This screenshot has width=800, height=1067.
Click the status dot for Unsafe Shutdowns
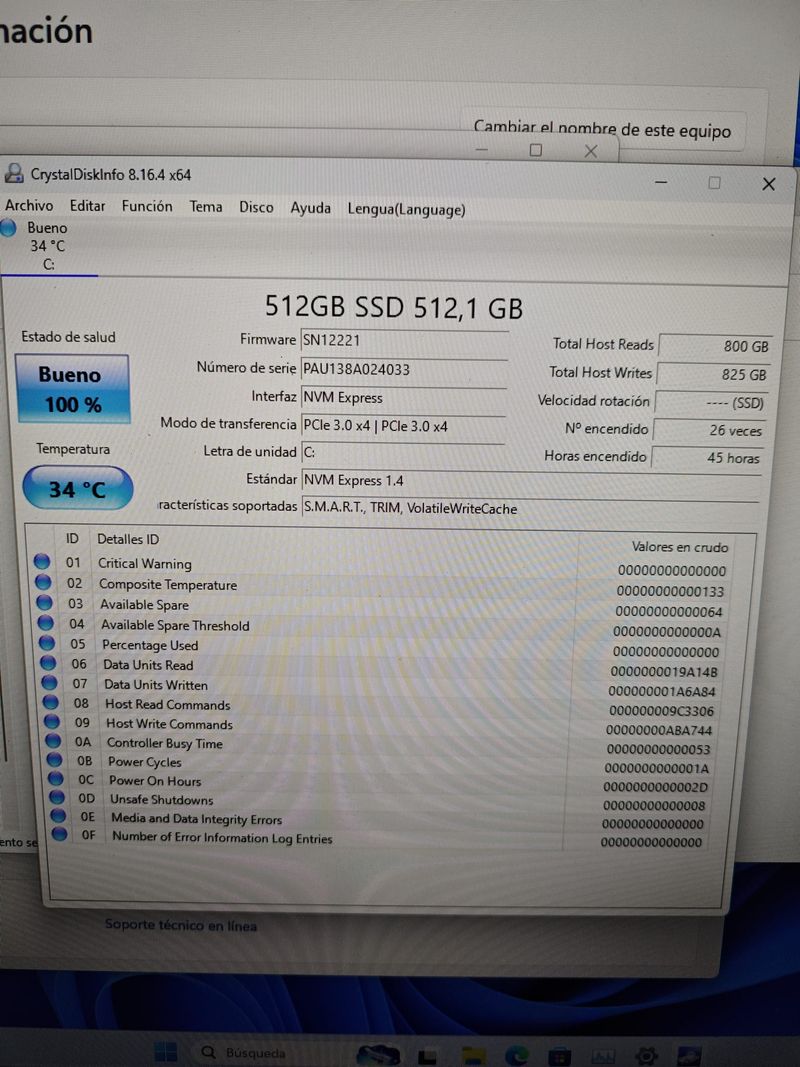[59, 797]
